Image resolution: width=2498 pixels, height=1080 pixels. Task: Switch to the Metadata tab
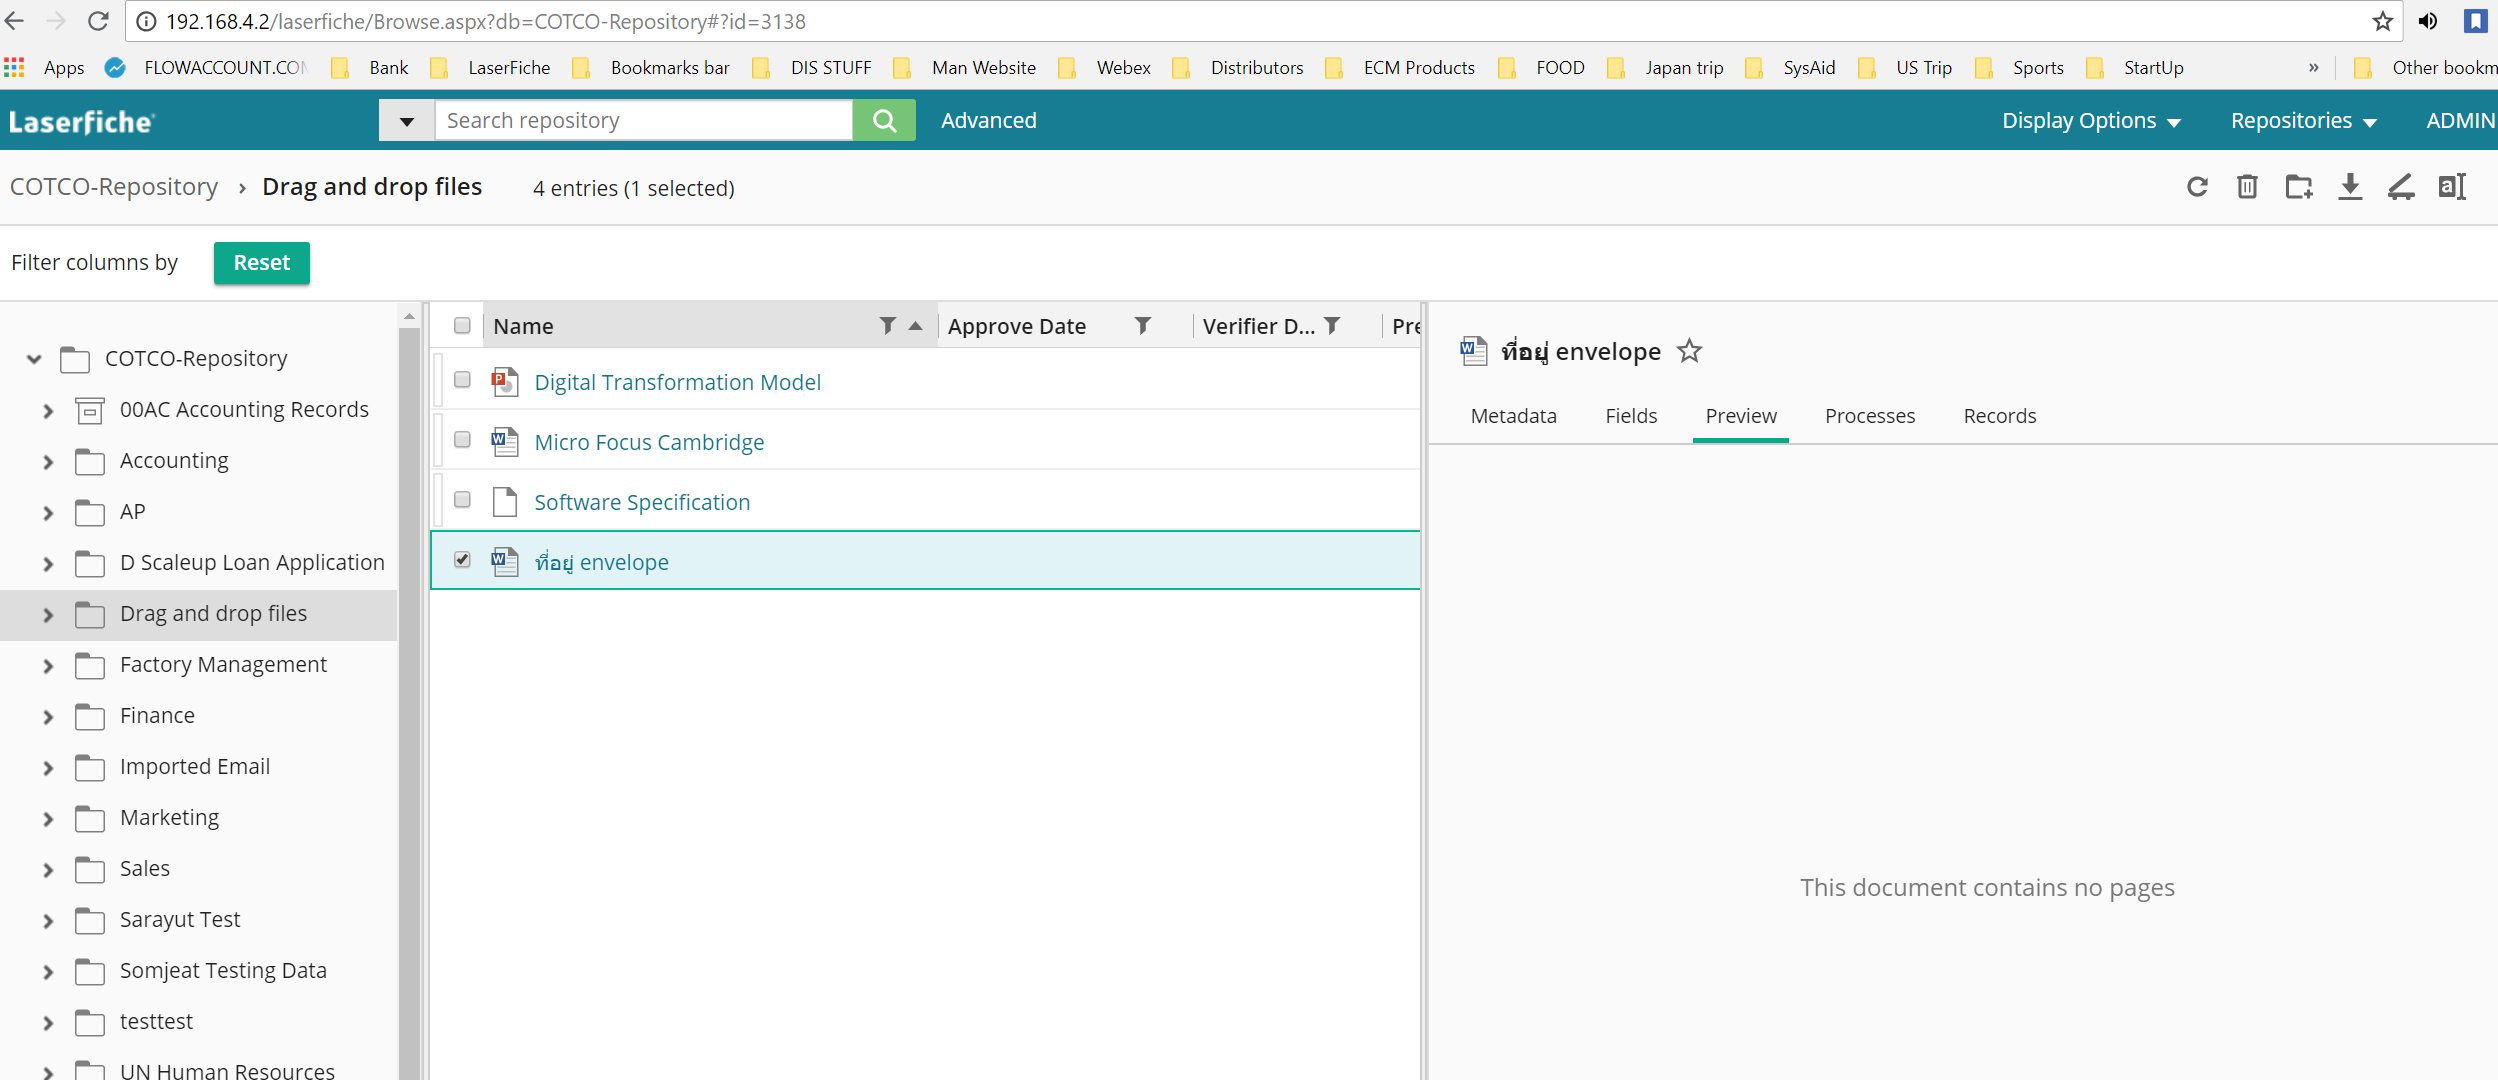coord(1513,416)
